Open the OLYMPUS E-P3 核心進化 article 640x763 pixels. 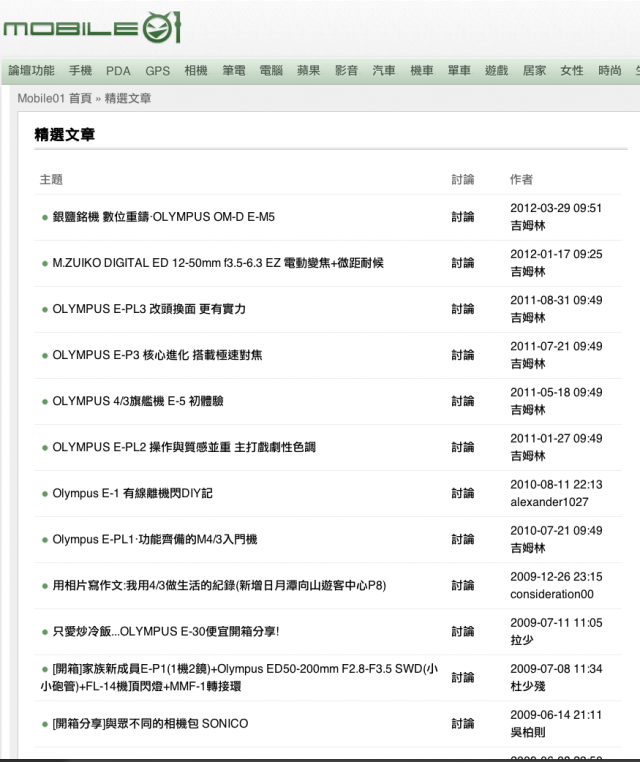(x=157, y=355)
